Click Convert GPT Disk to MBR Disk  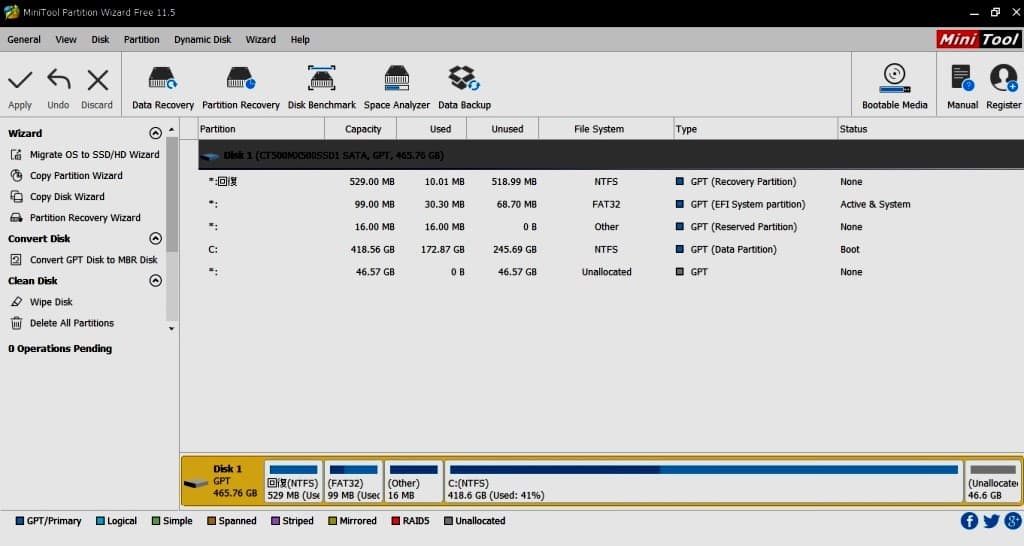pos(93,260)
